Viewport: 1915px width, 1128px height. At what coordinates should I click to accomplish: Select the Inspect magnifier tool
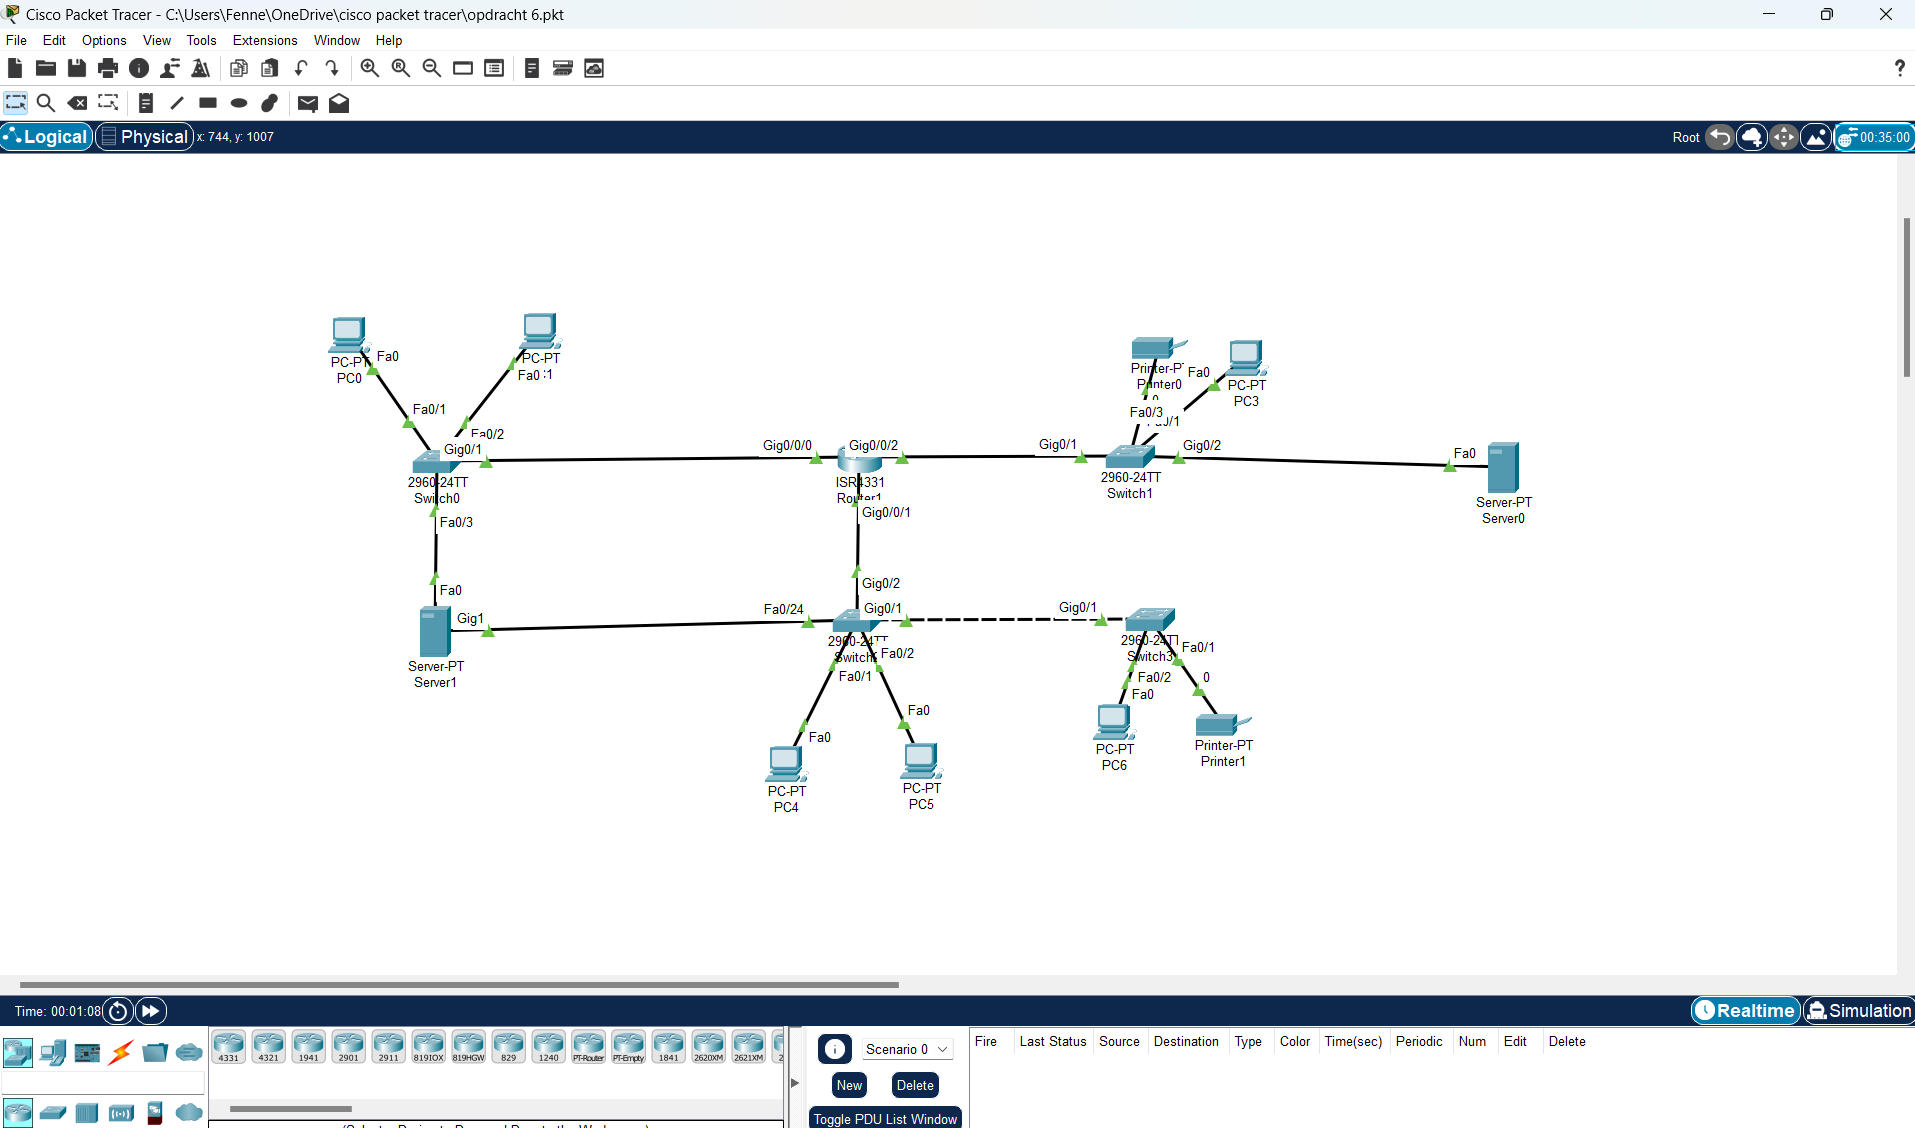tap(45, 103)
